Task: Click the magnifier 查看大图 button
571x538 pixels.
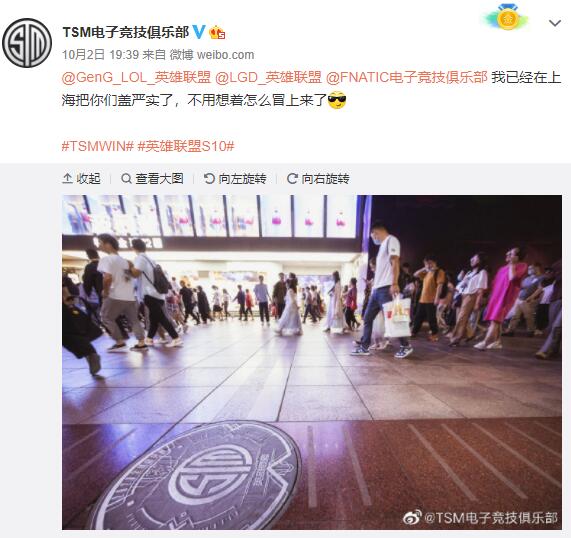Action: [x=152, y=178]
